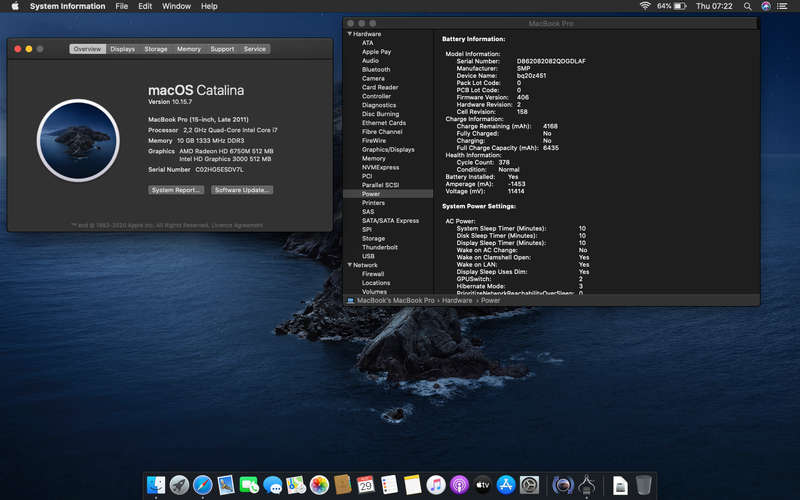The image size is (800, 500).
Task: Open Messages from the Dock
Action: click(273, 485)
